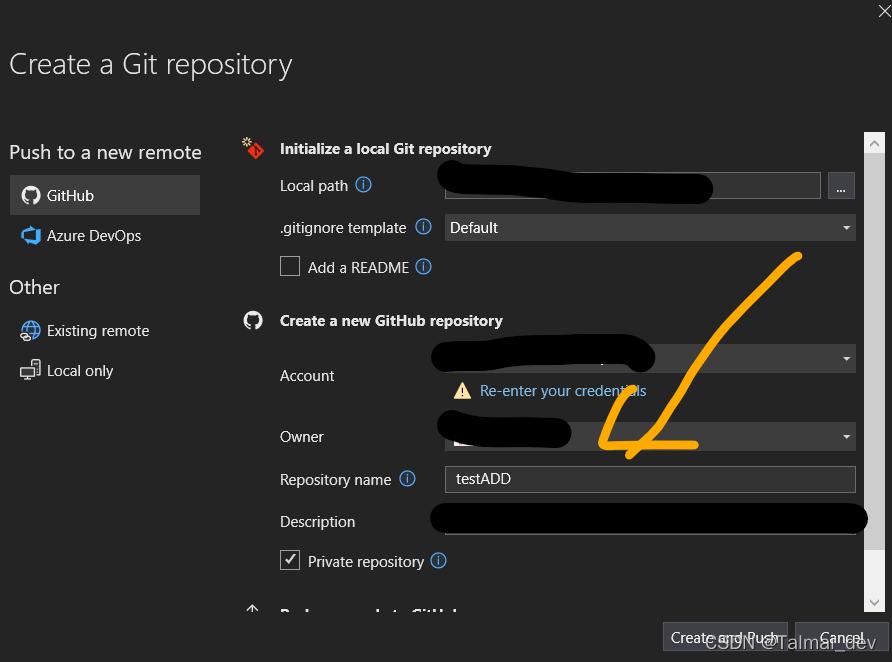892x662 pixels.
Task: Open the .gitignore template info icon
Action: click(423, 227)
